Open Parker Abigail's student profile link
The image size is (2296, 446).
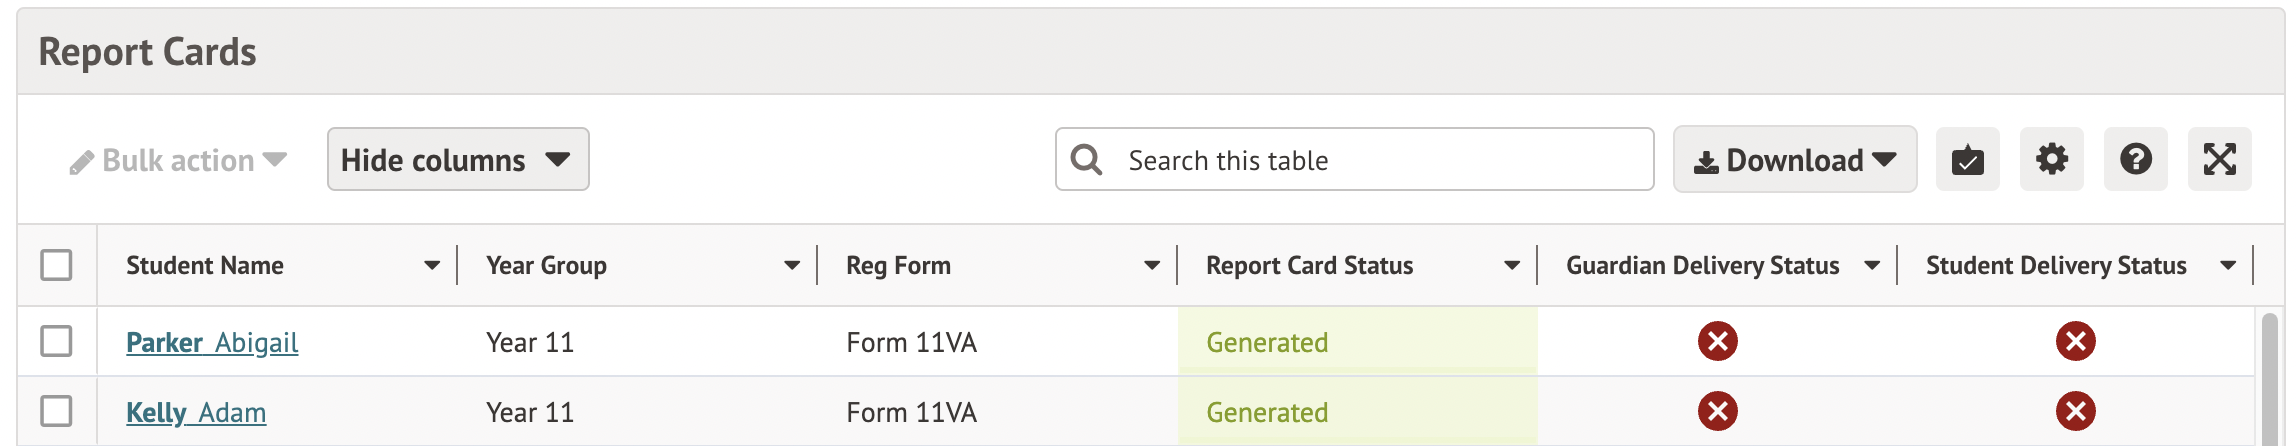point(212,343)
